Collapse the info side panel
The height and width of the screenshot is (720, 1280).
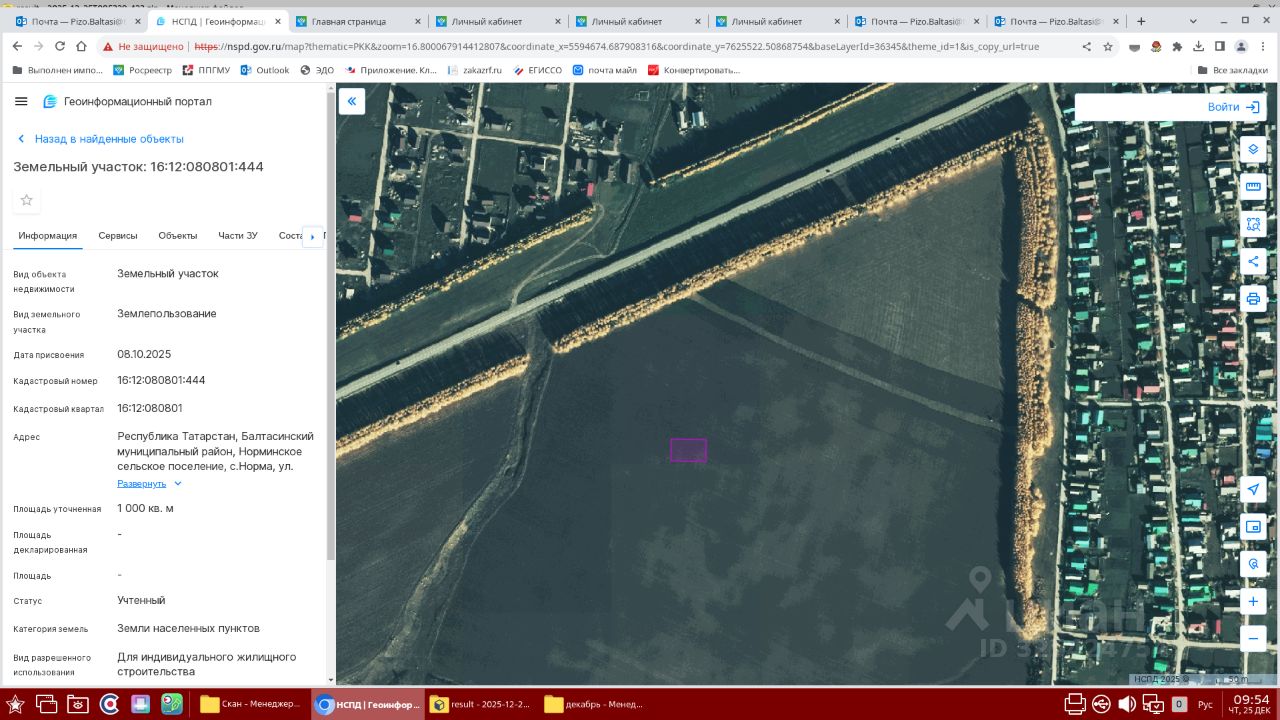click(x=352, y=101)
